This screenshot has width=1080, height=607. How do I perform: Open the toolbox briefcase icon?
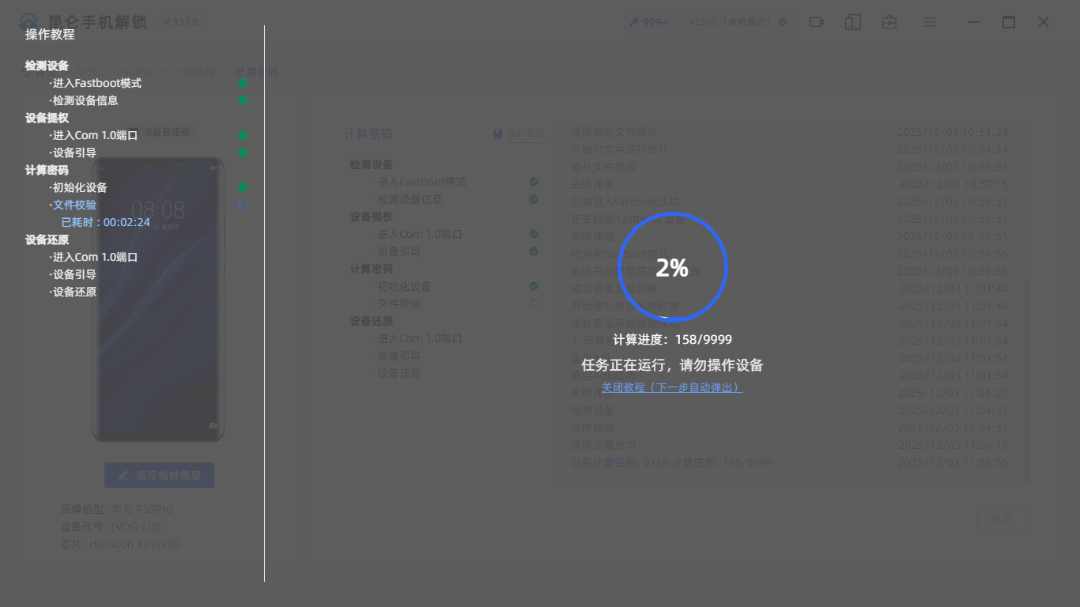[889, 22]
